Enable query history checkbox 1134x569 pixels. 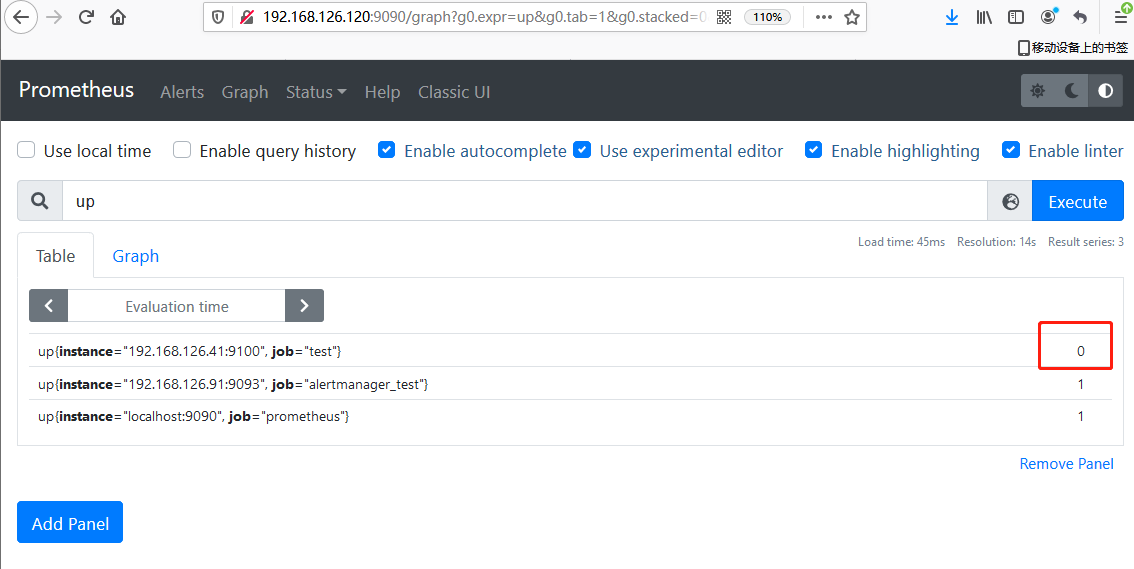(182, 150)
